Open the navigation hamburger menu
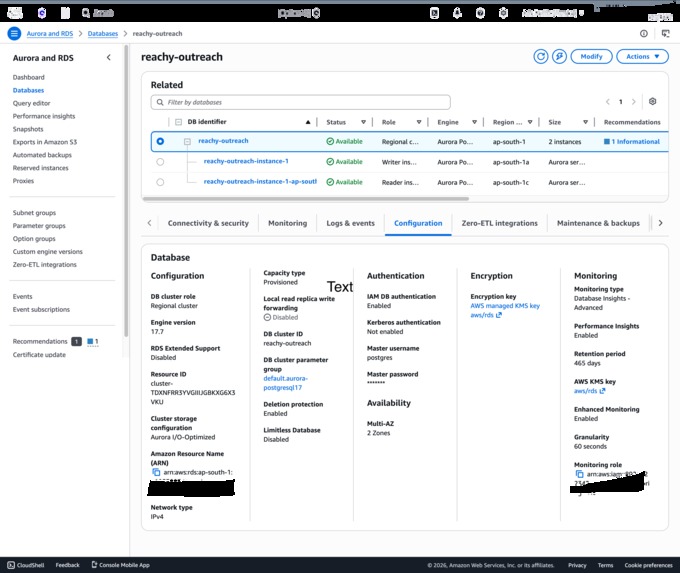 (14, 33)
